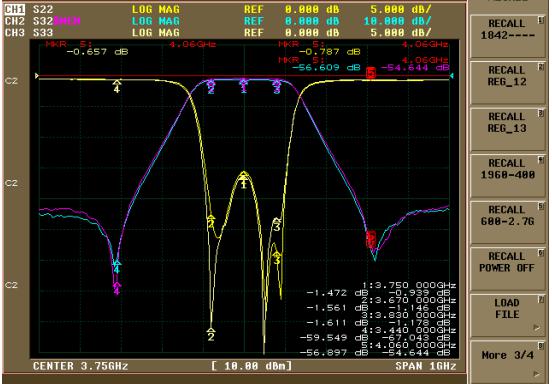Click red marker 5 at the right notch
The height and width of the screenshot is (384, 552).
(x=371, y=239)
